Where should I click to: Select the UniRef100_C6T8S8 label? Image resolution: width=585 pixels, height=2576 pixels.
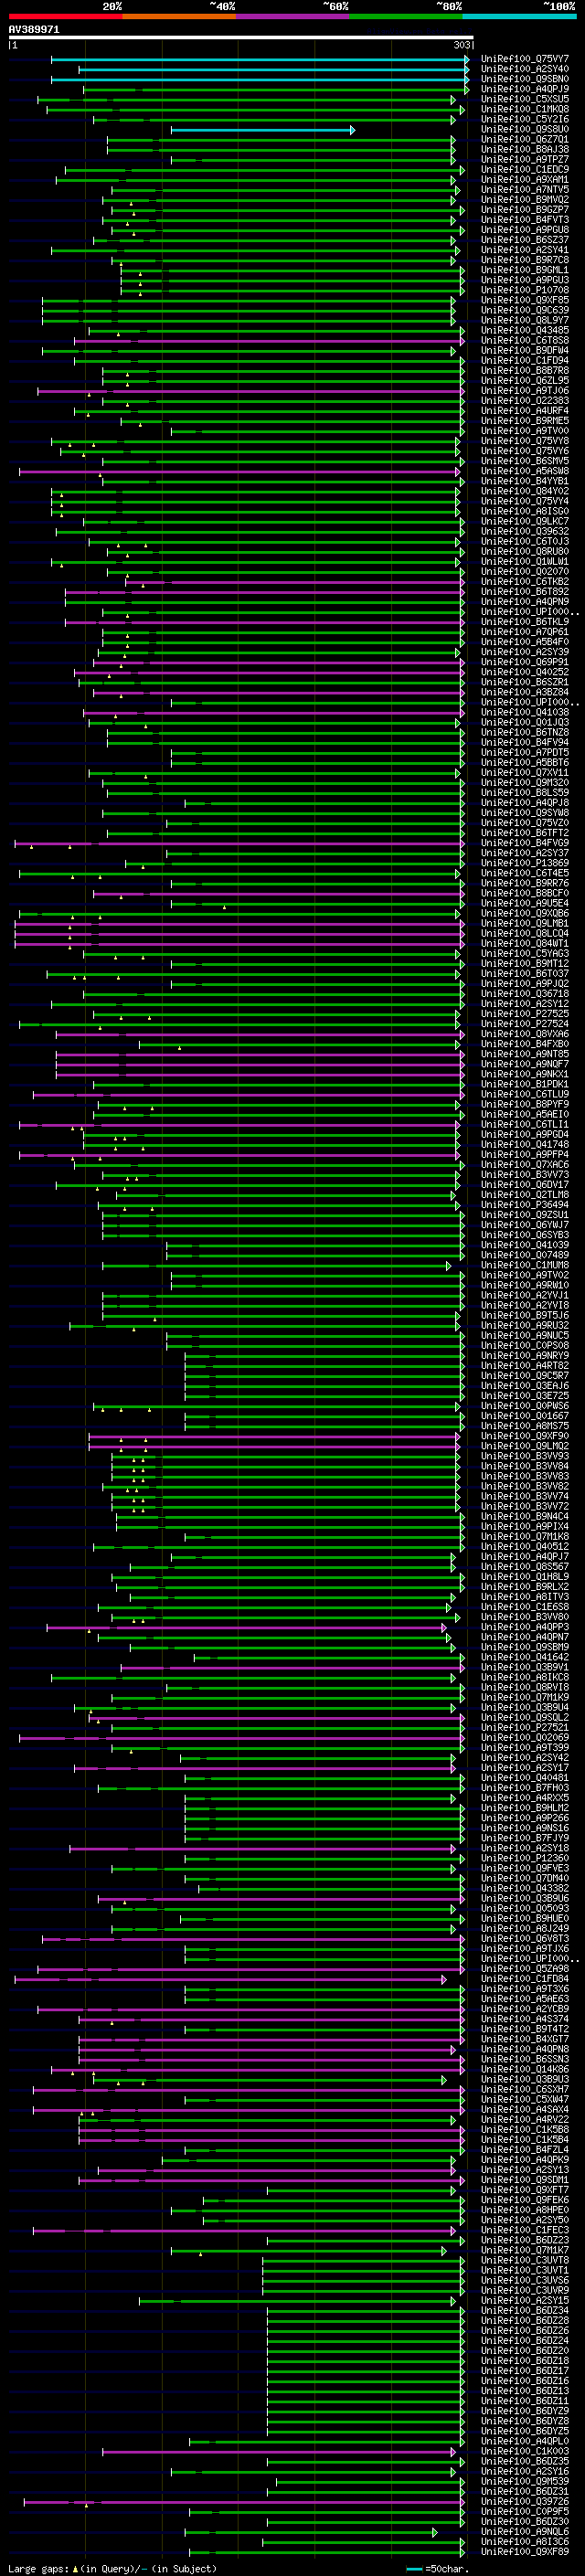click(x=524, y=340)
